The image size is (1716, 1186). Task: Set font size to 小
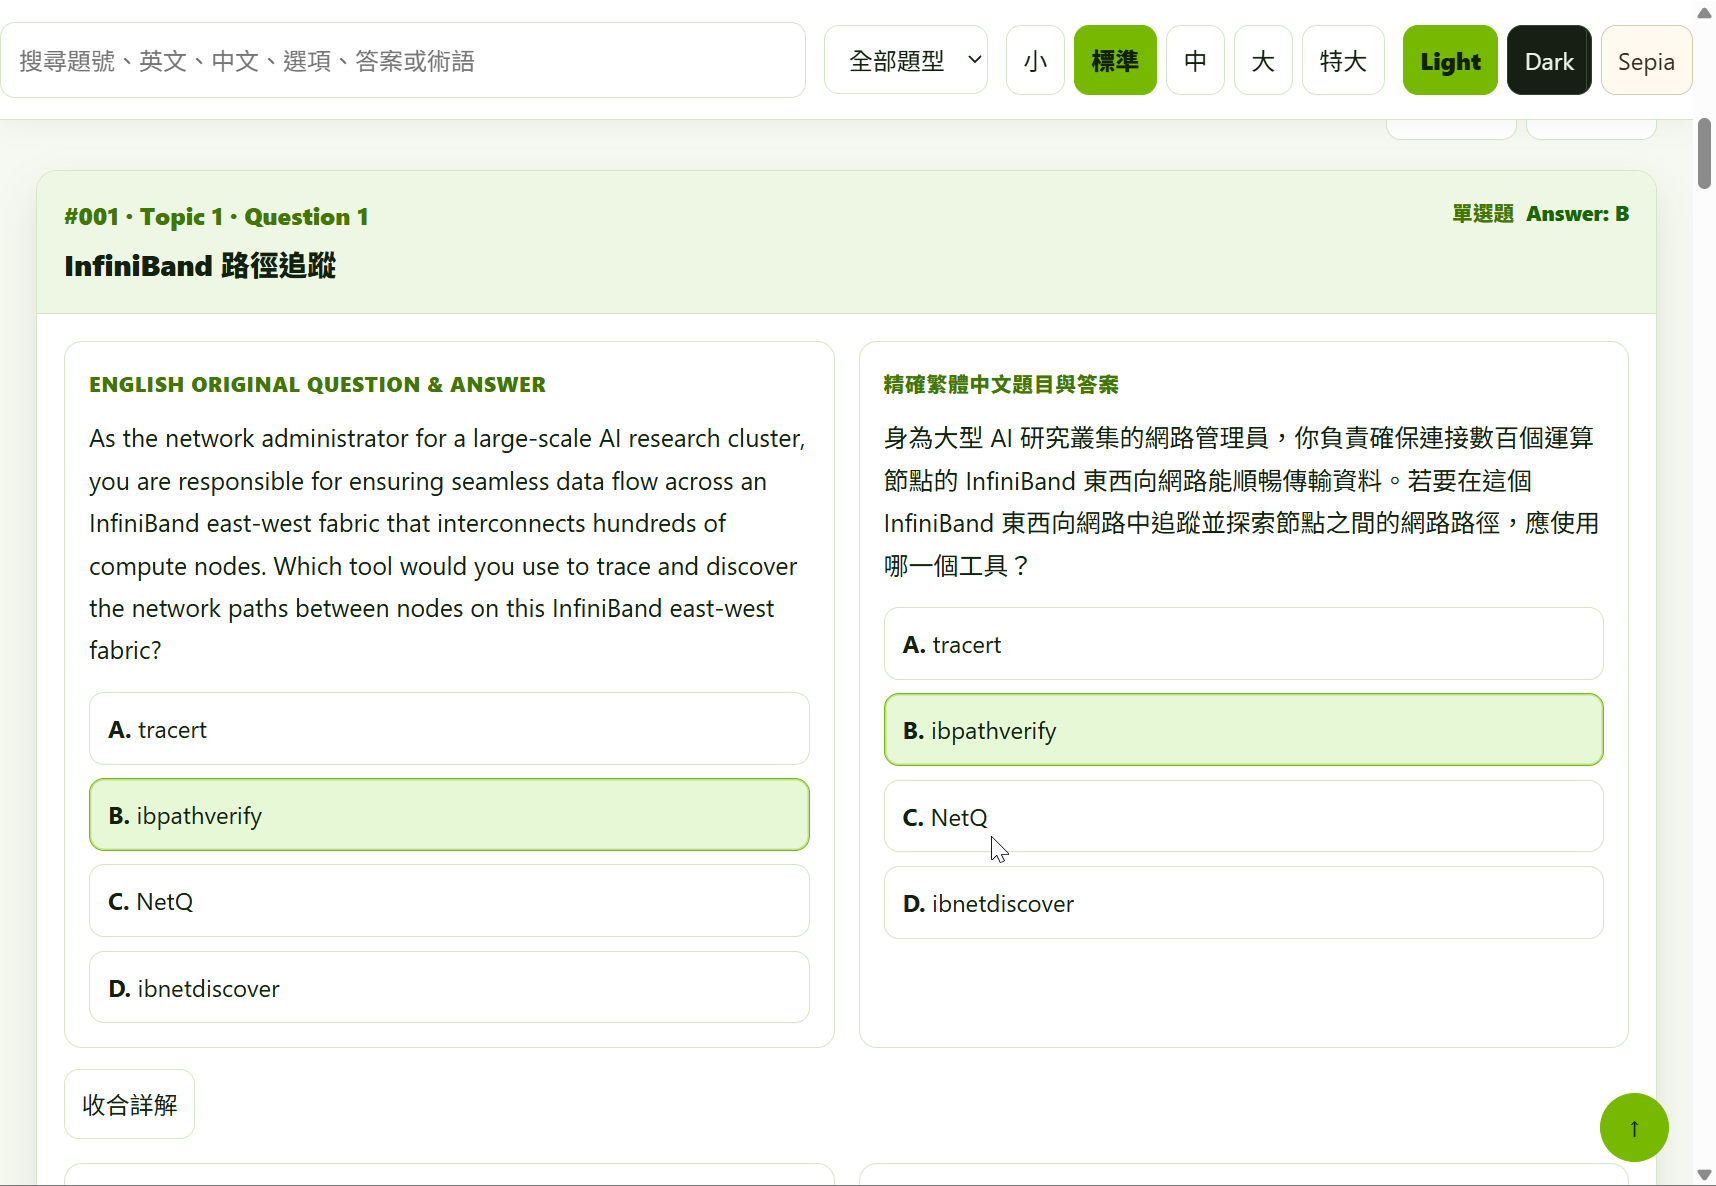point(1035,61)
